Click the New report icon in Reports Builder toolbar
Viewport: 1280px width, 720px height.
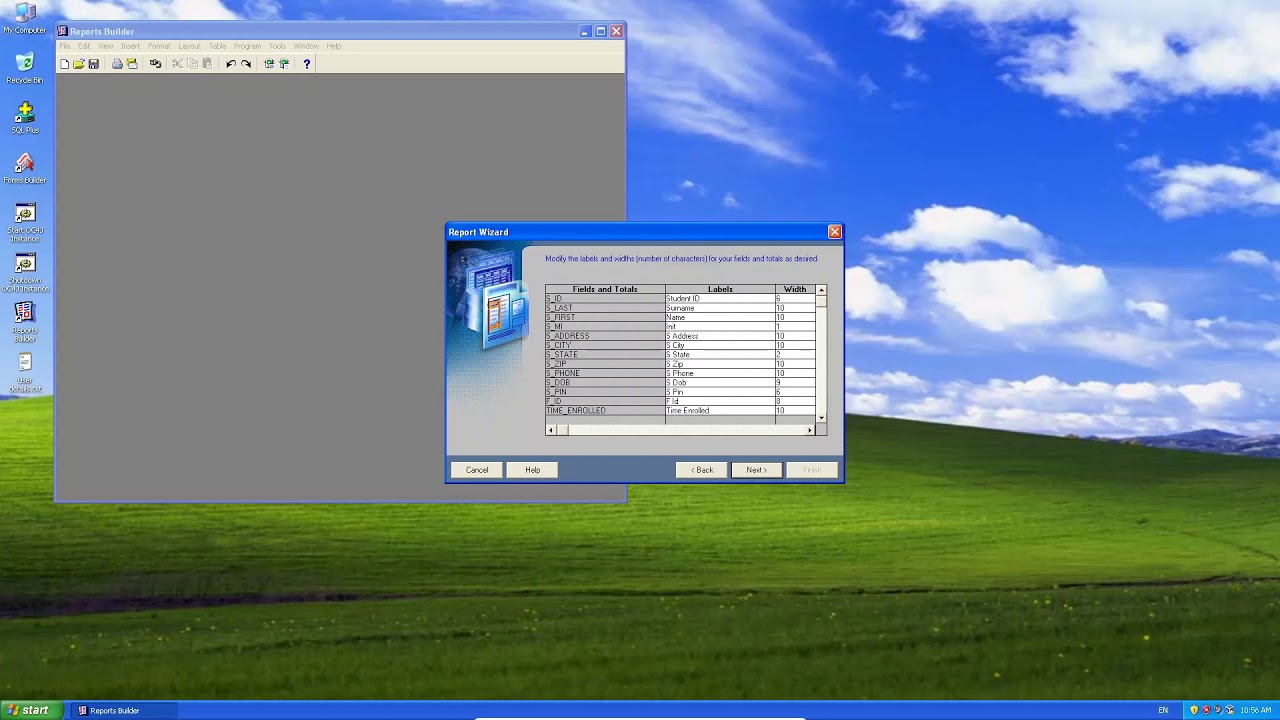coord(65,64)
